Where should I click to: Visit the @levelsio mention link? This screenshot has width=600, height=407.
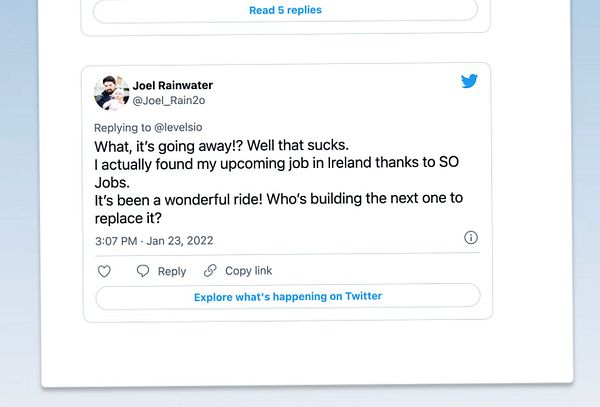tap(180, 128)
